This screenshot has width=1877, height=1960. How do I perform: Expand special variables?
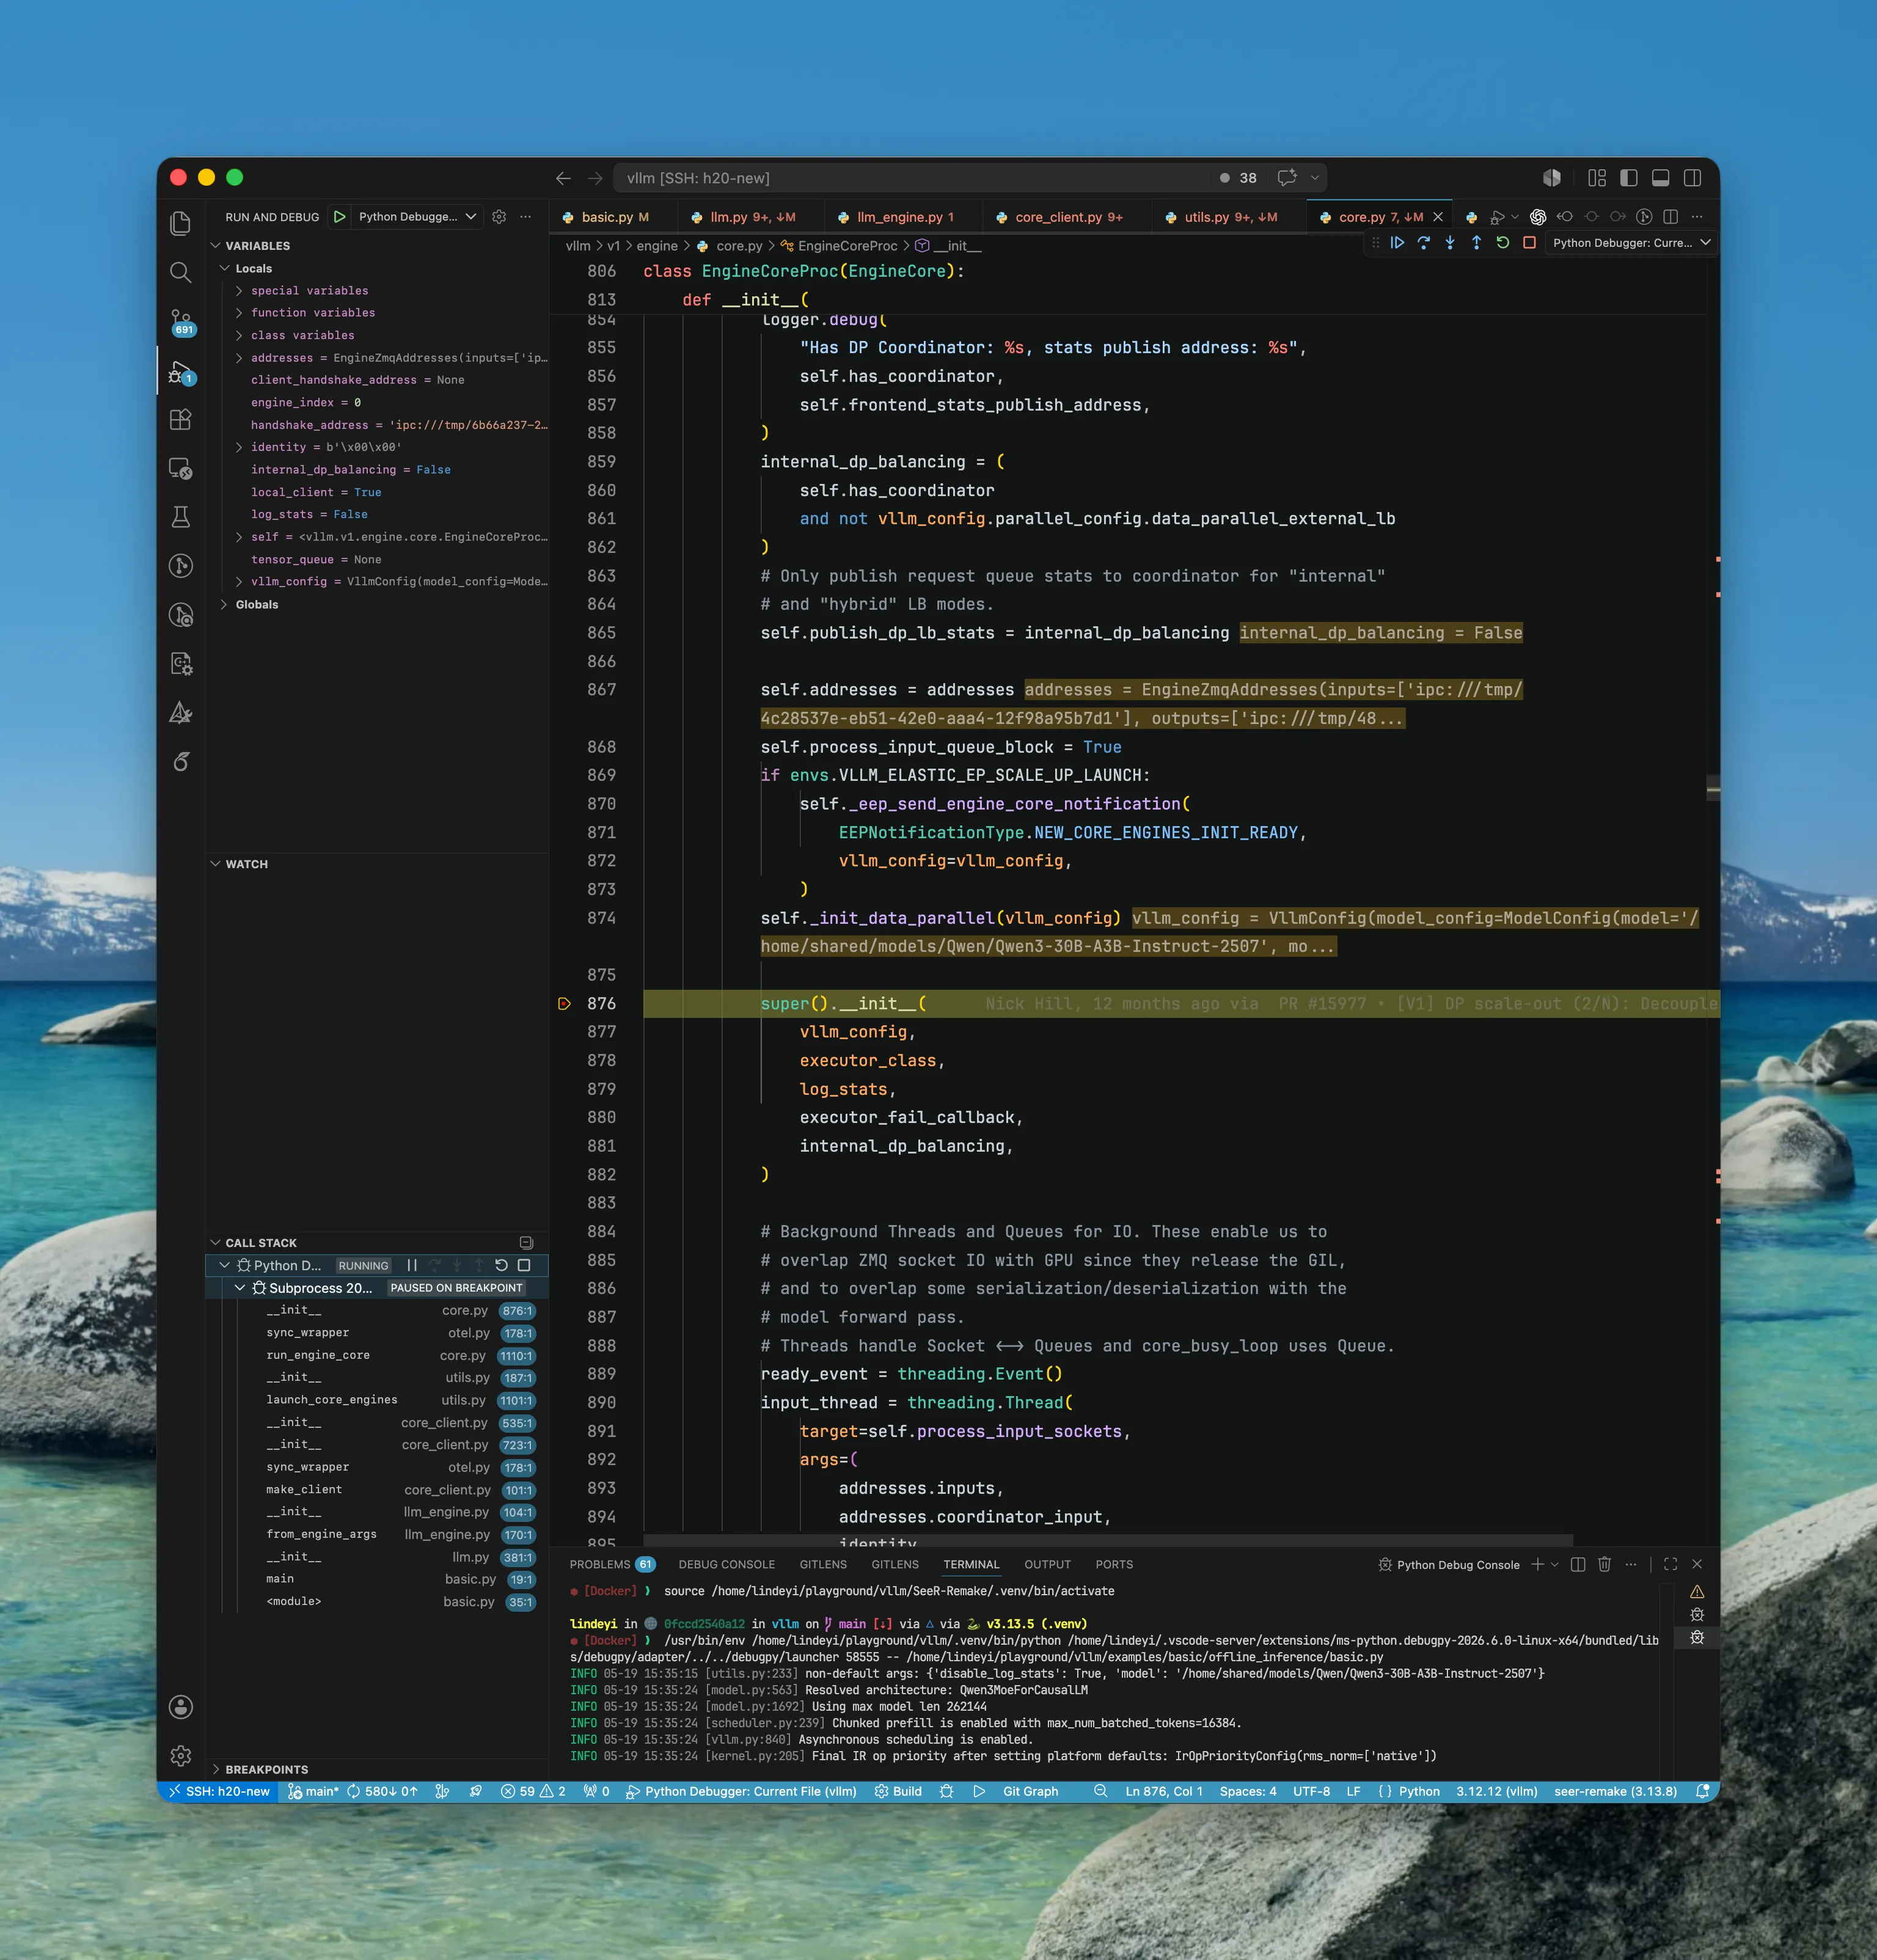pos(239,291)
